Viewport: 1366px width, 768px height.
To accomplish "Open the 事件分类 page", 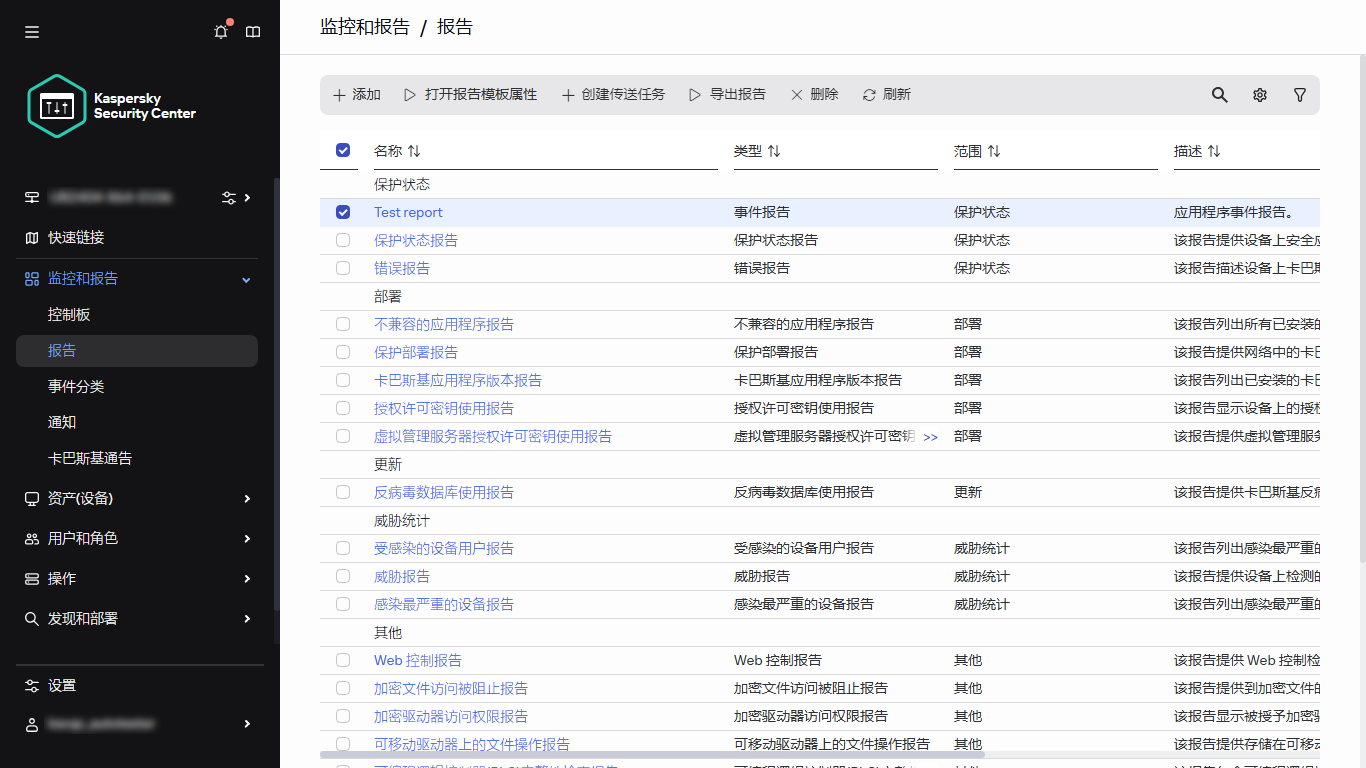I will click(x=75, y=386).
